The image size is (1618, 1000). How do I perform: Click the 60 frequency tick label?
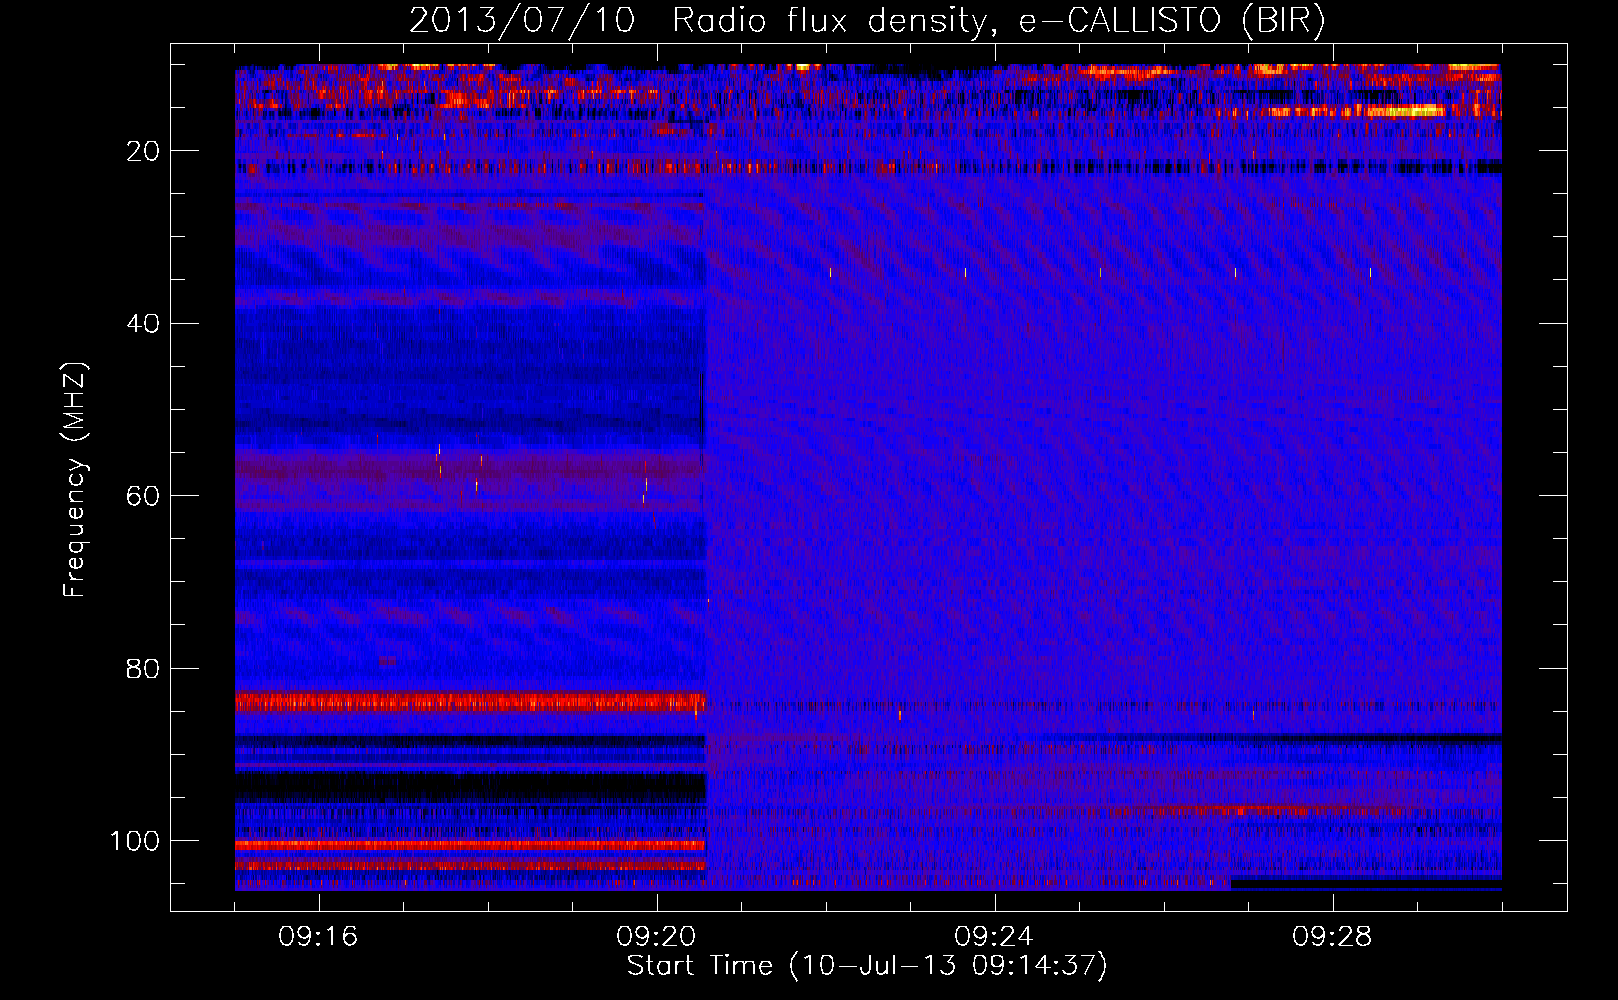pos(144,496)
